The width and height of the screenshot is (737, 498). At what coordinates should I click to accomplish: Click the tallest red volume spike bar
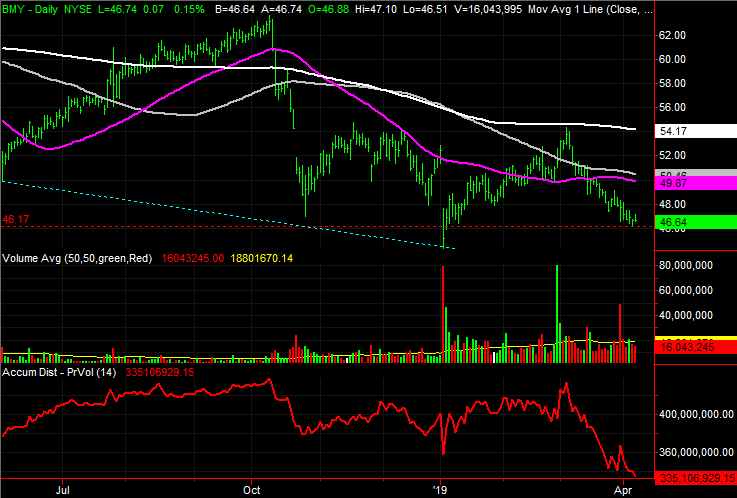pyautogui.click(x=443, y=314)
